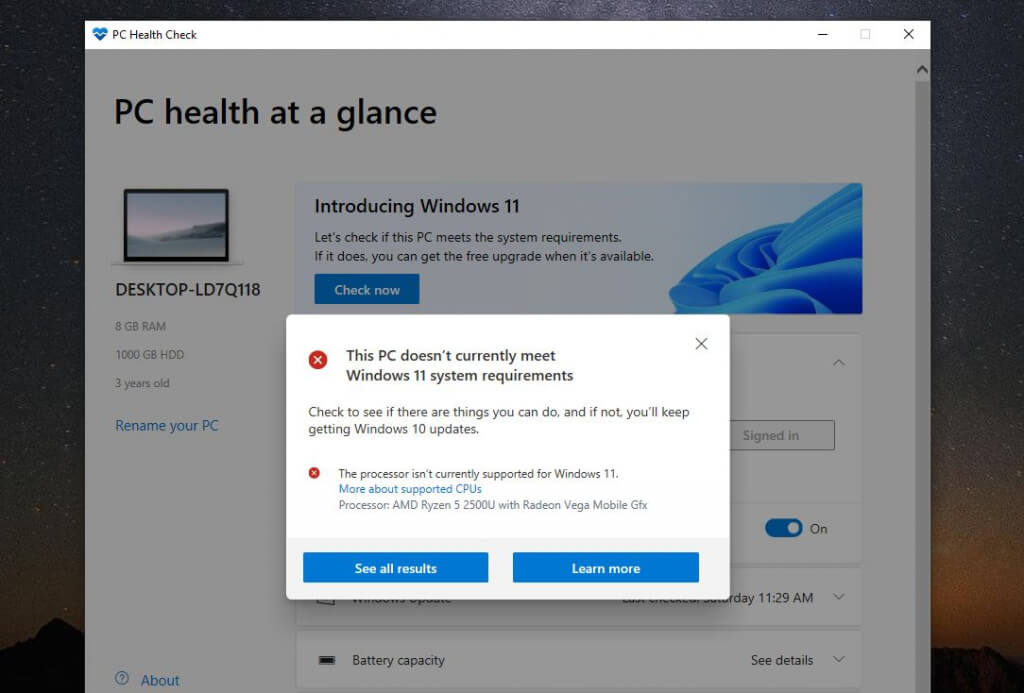Click the Check now button
This screenshot has width=1024, height=693.
click(x=366, y=289)
